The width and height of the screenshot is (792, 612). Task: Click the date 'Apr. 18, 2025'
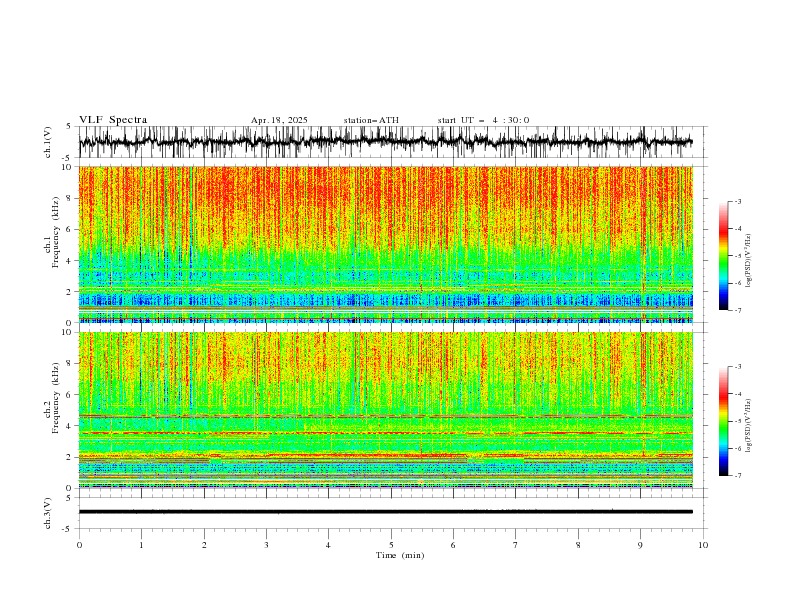(x=279, y=120)
